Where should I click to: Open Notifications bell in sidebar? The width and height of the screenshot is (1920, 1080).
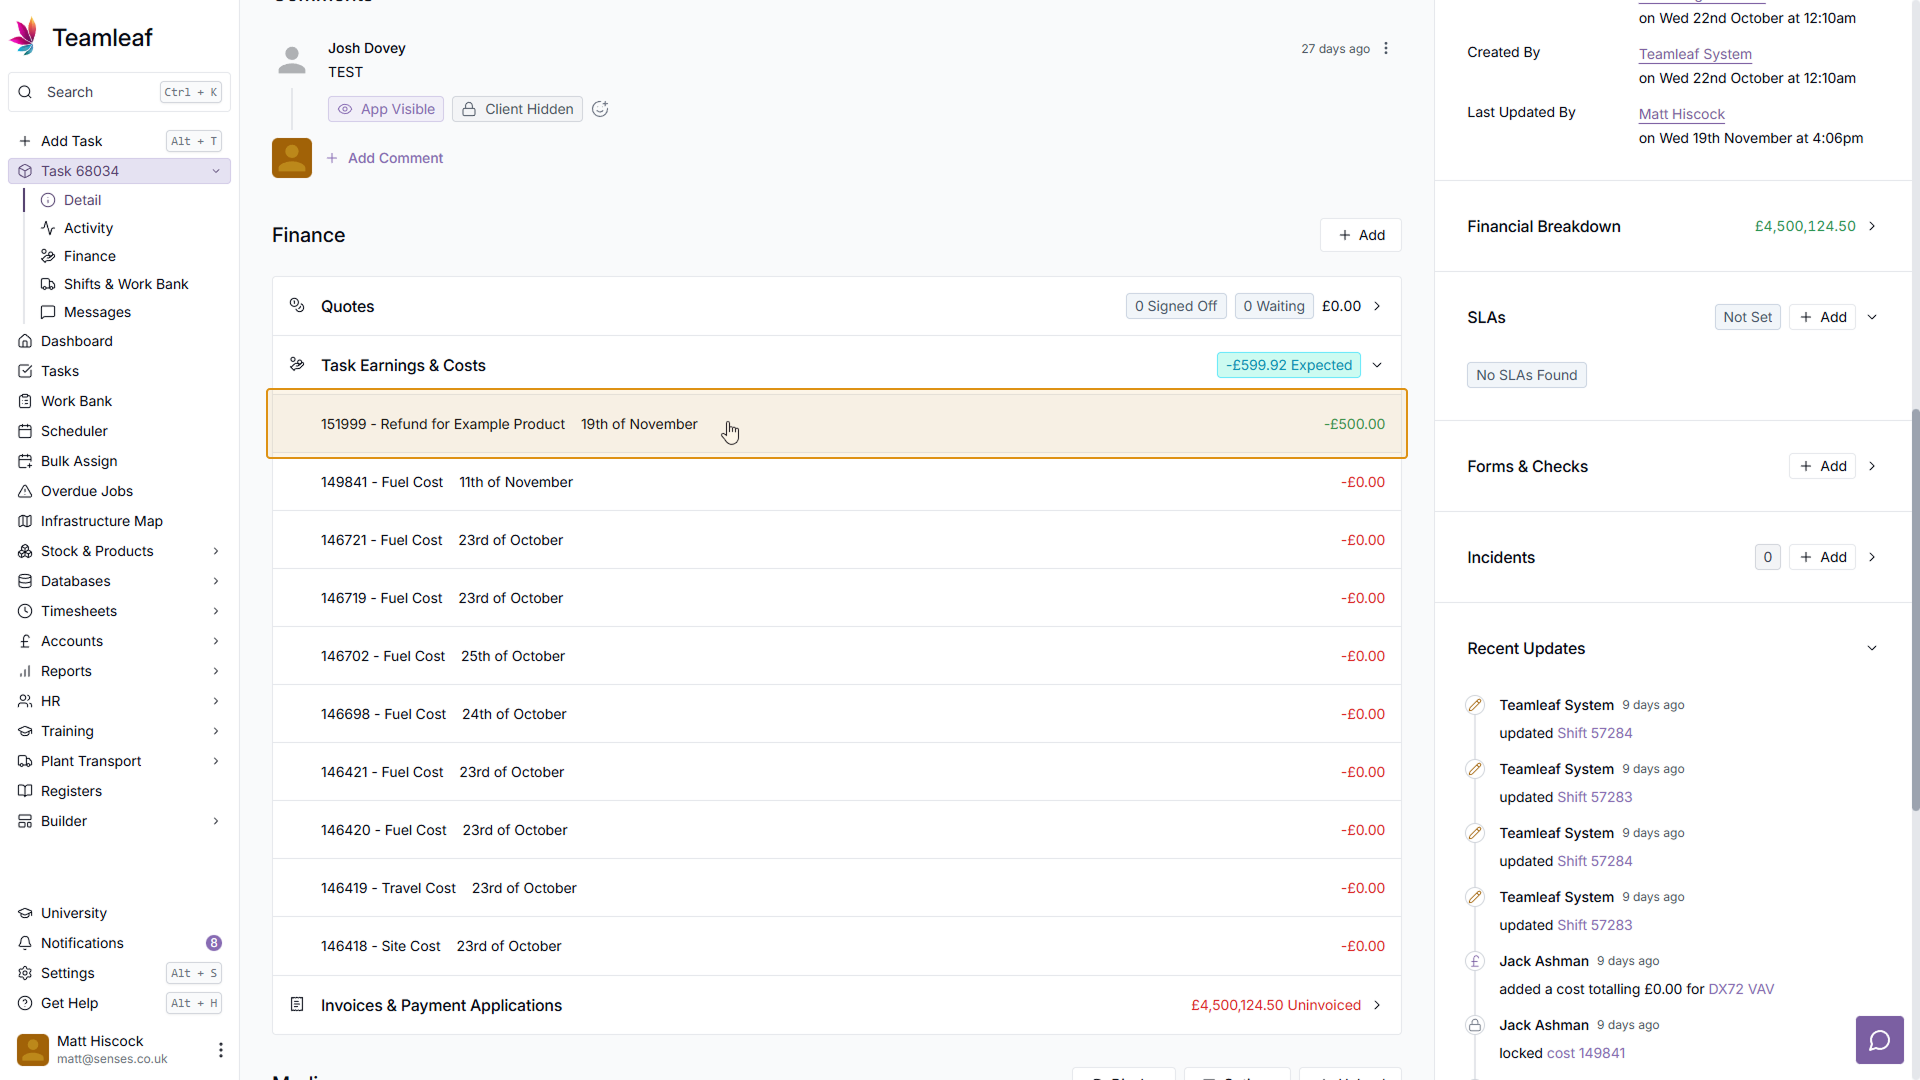click(x=82, y=943)
